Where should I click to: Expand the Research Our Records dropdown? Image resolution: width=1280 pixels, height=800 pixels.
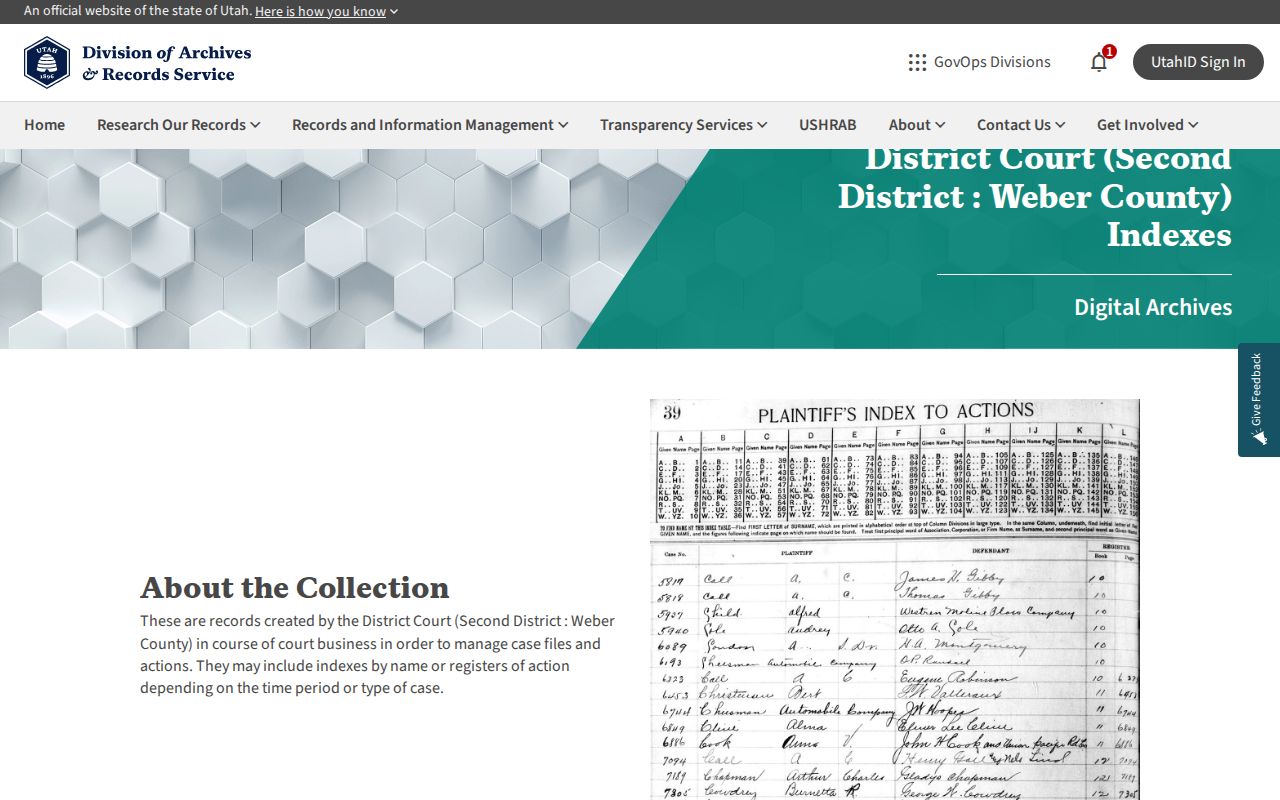(x=179, y=125)
